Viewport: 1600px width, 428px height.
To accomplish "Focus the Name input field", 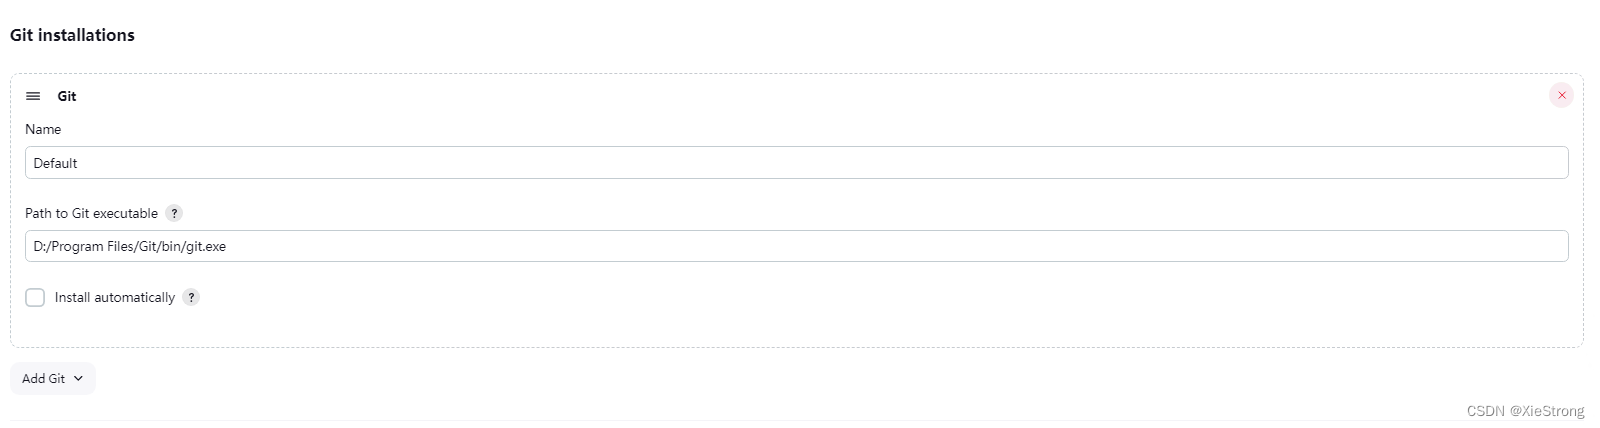I will 796,163.
